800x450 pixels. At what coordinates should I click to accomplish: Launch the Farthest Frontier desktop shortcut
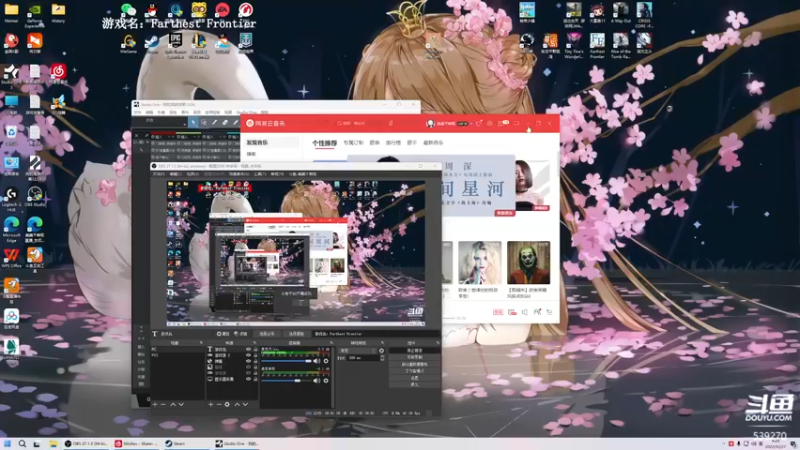pyautogui.click(x=597, y=45)
